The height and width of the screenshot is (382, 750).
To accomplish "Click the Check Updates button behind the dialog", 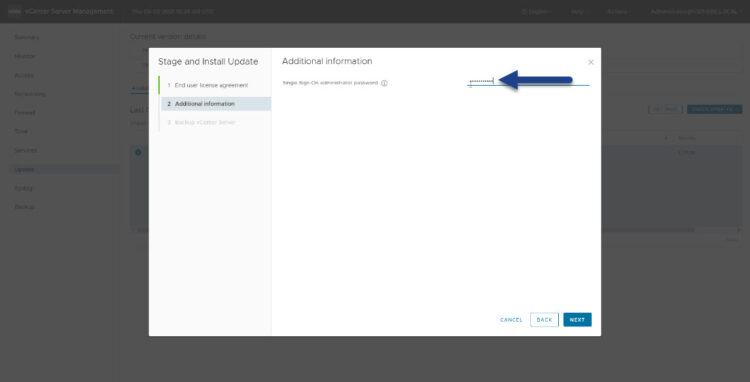I will [715, 109].
